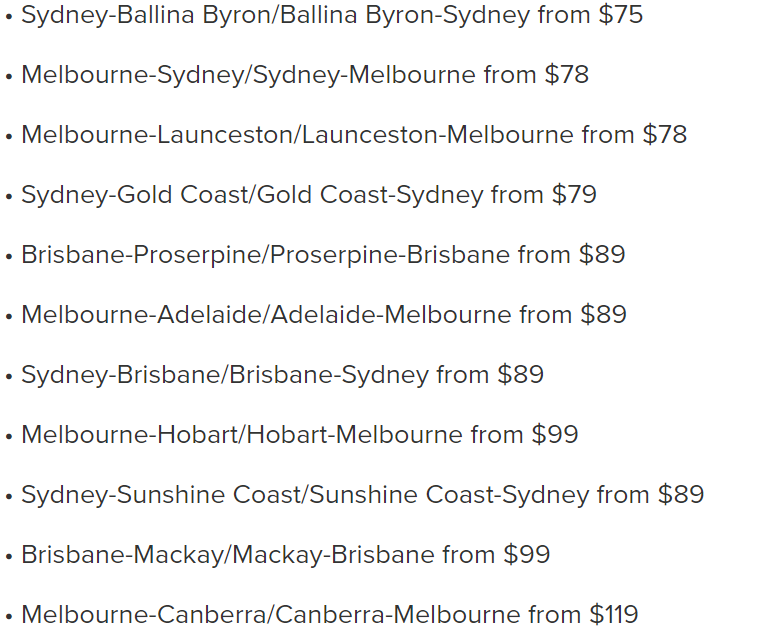The width and height of the screenshot is (784, 628).
Task: Click the text Hobart-Melbourne
Action: click(x=354, y=434)
